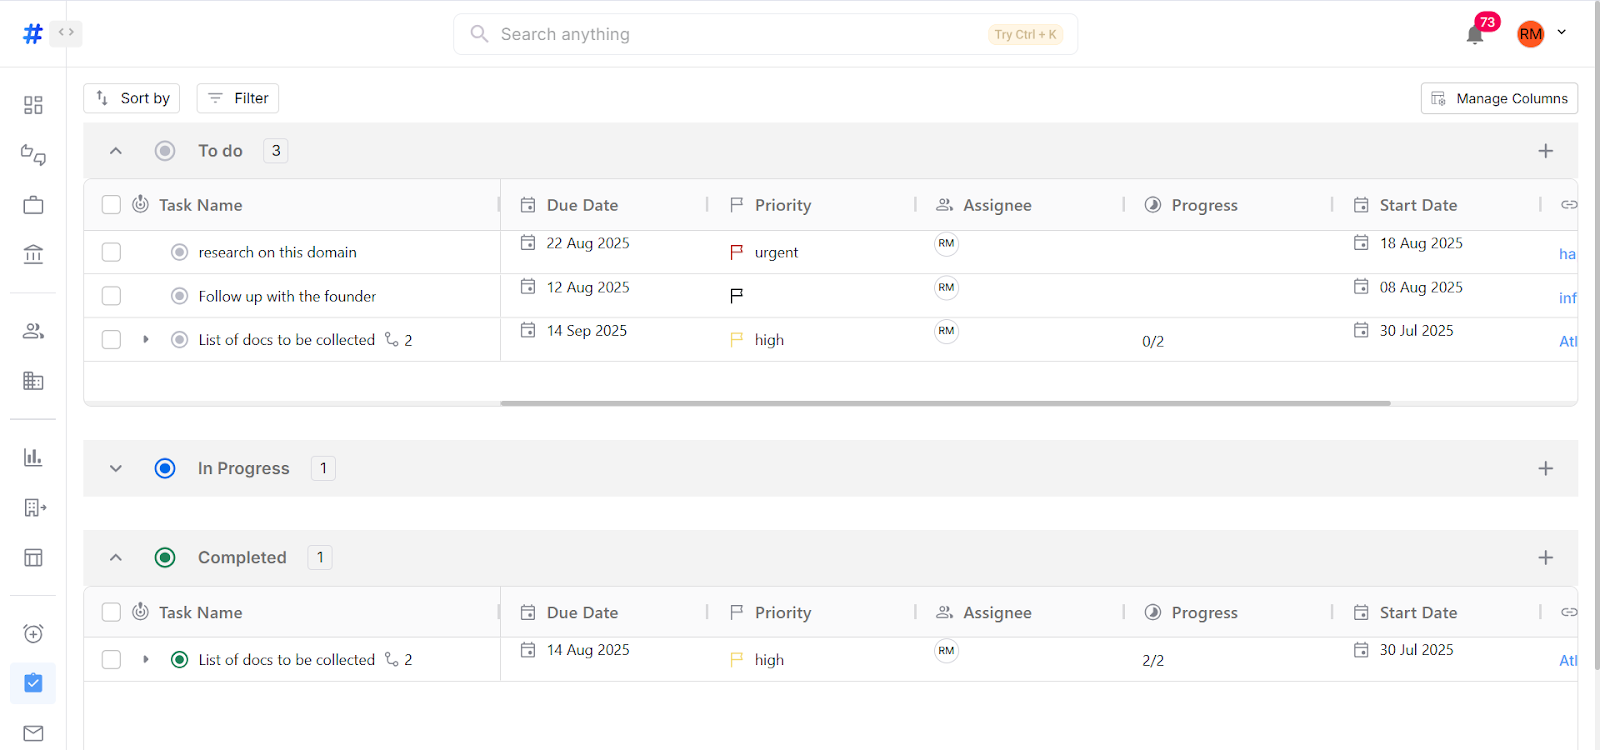
Task: Open the people contacts icon in sidebar
Action: click(x=33, y=331)
